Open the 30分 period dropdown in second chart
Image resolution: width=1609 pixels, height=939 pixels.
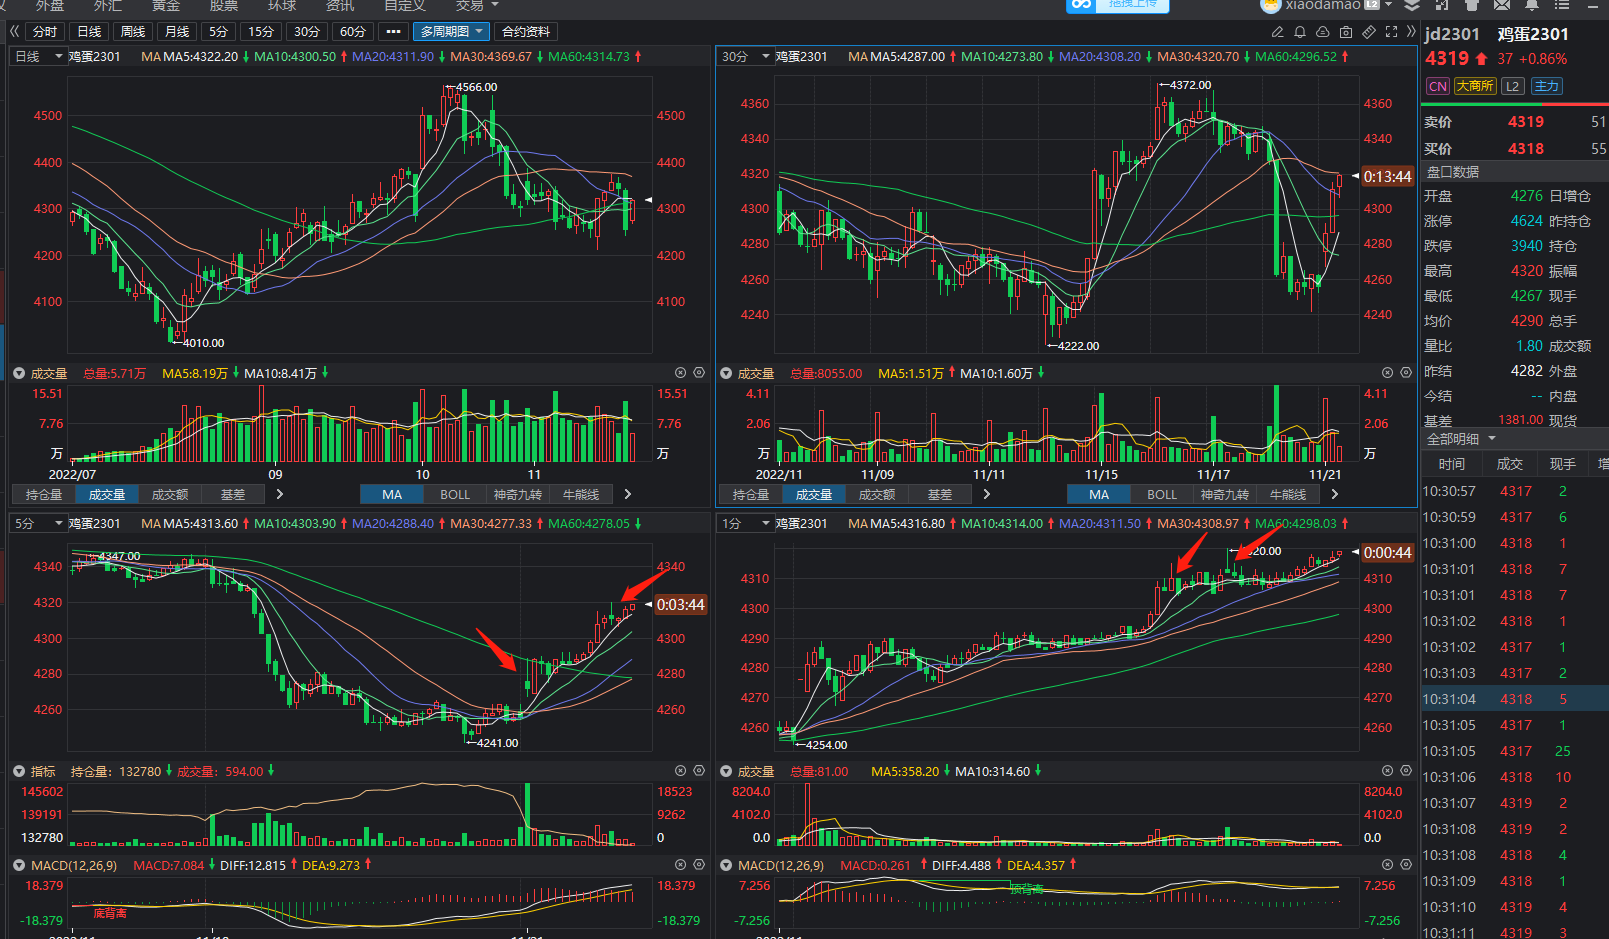coord(745,57)
